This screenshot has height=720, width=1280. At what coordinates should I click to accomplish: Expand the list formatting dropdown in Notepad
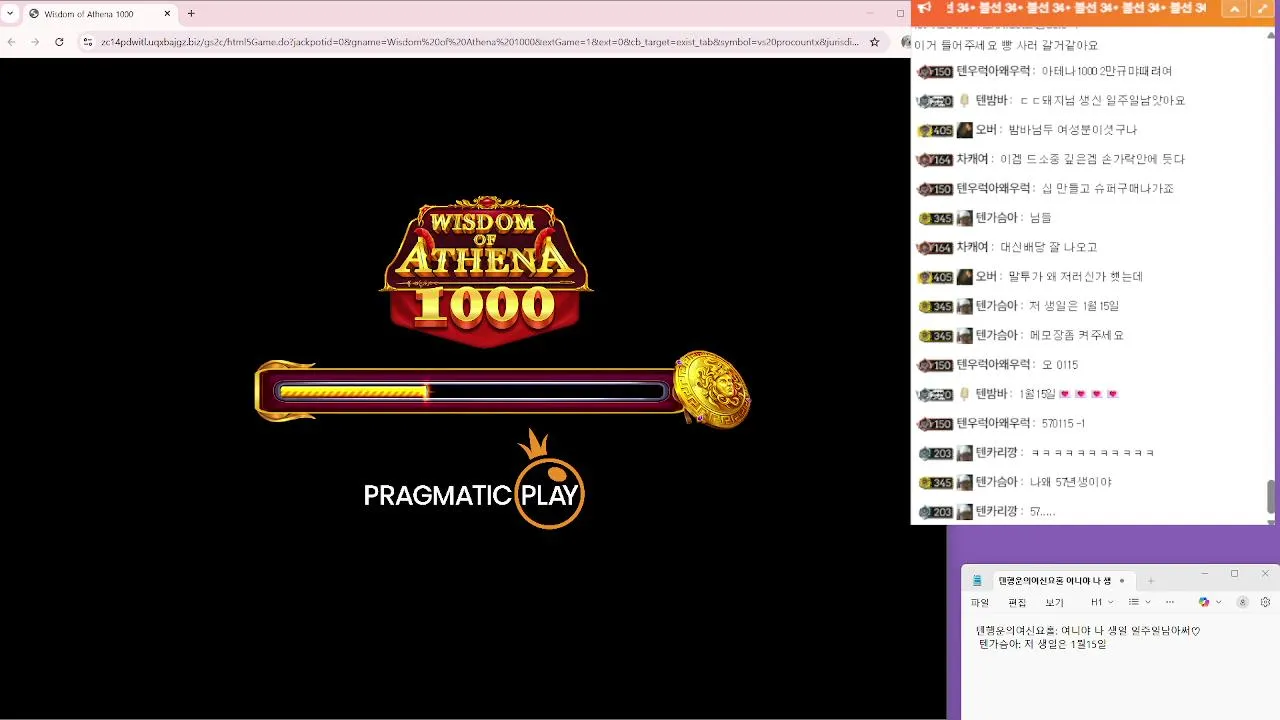point(1139,603)
